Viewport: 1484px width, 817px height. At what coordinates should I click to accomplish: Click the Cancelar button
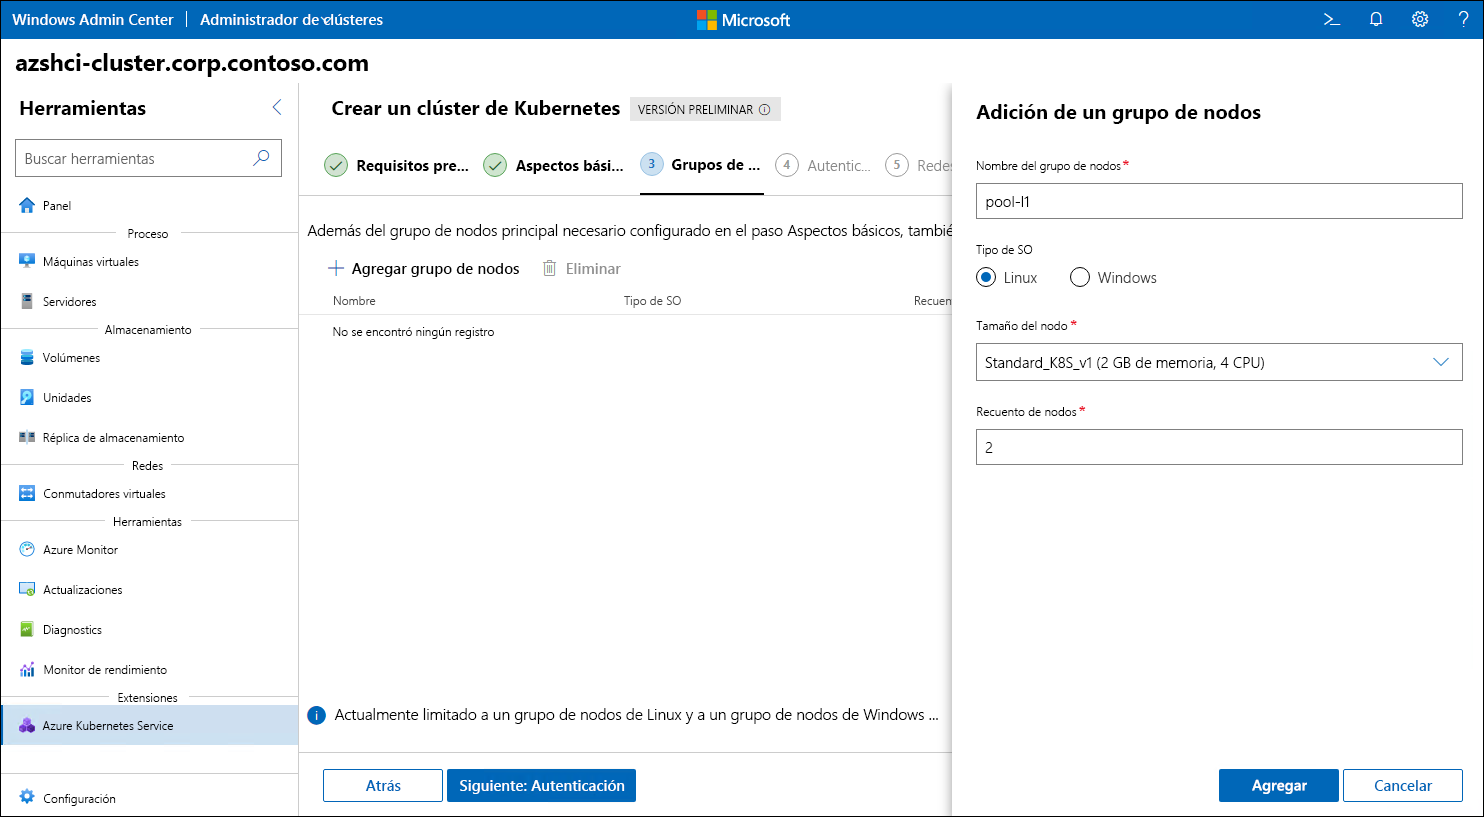tap(1402, 785)
